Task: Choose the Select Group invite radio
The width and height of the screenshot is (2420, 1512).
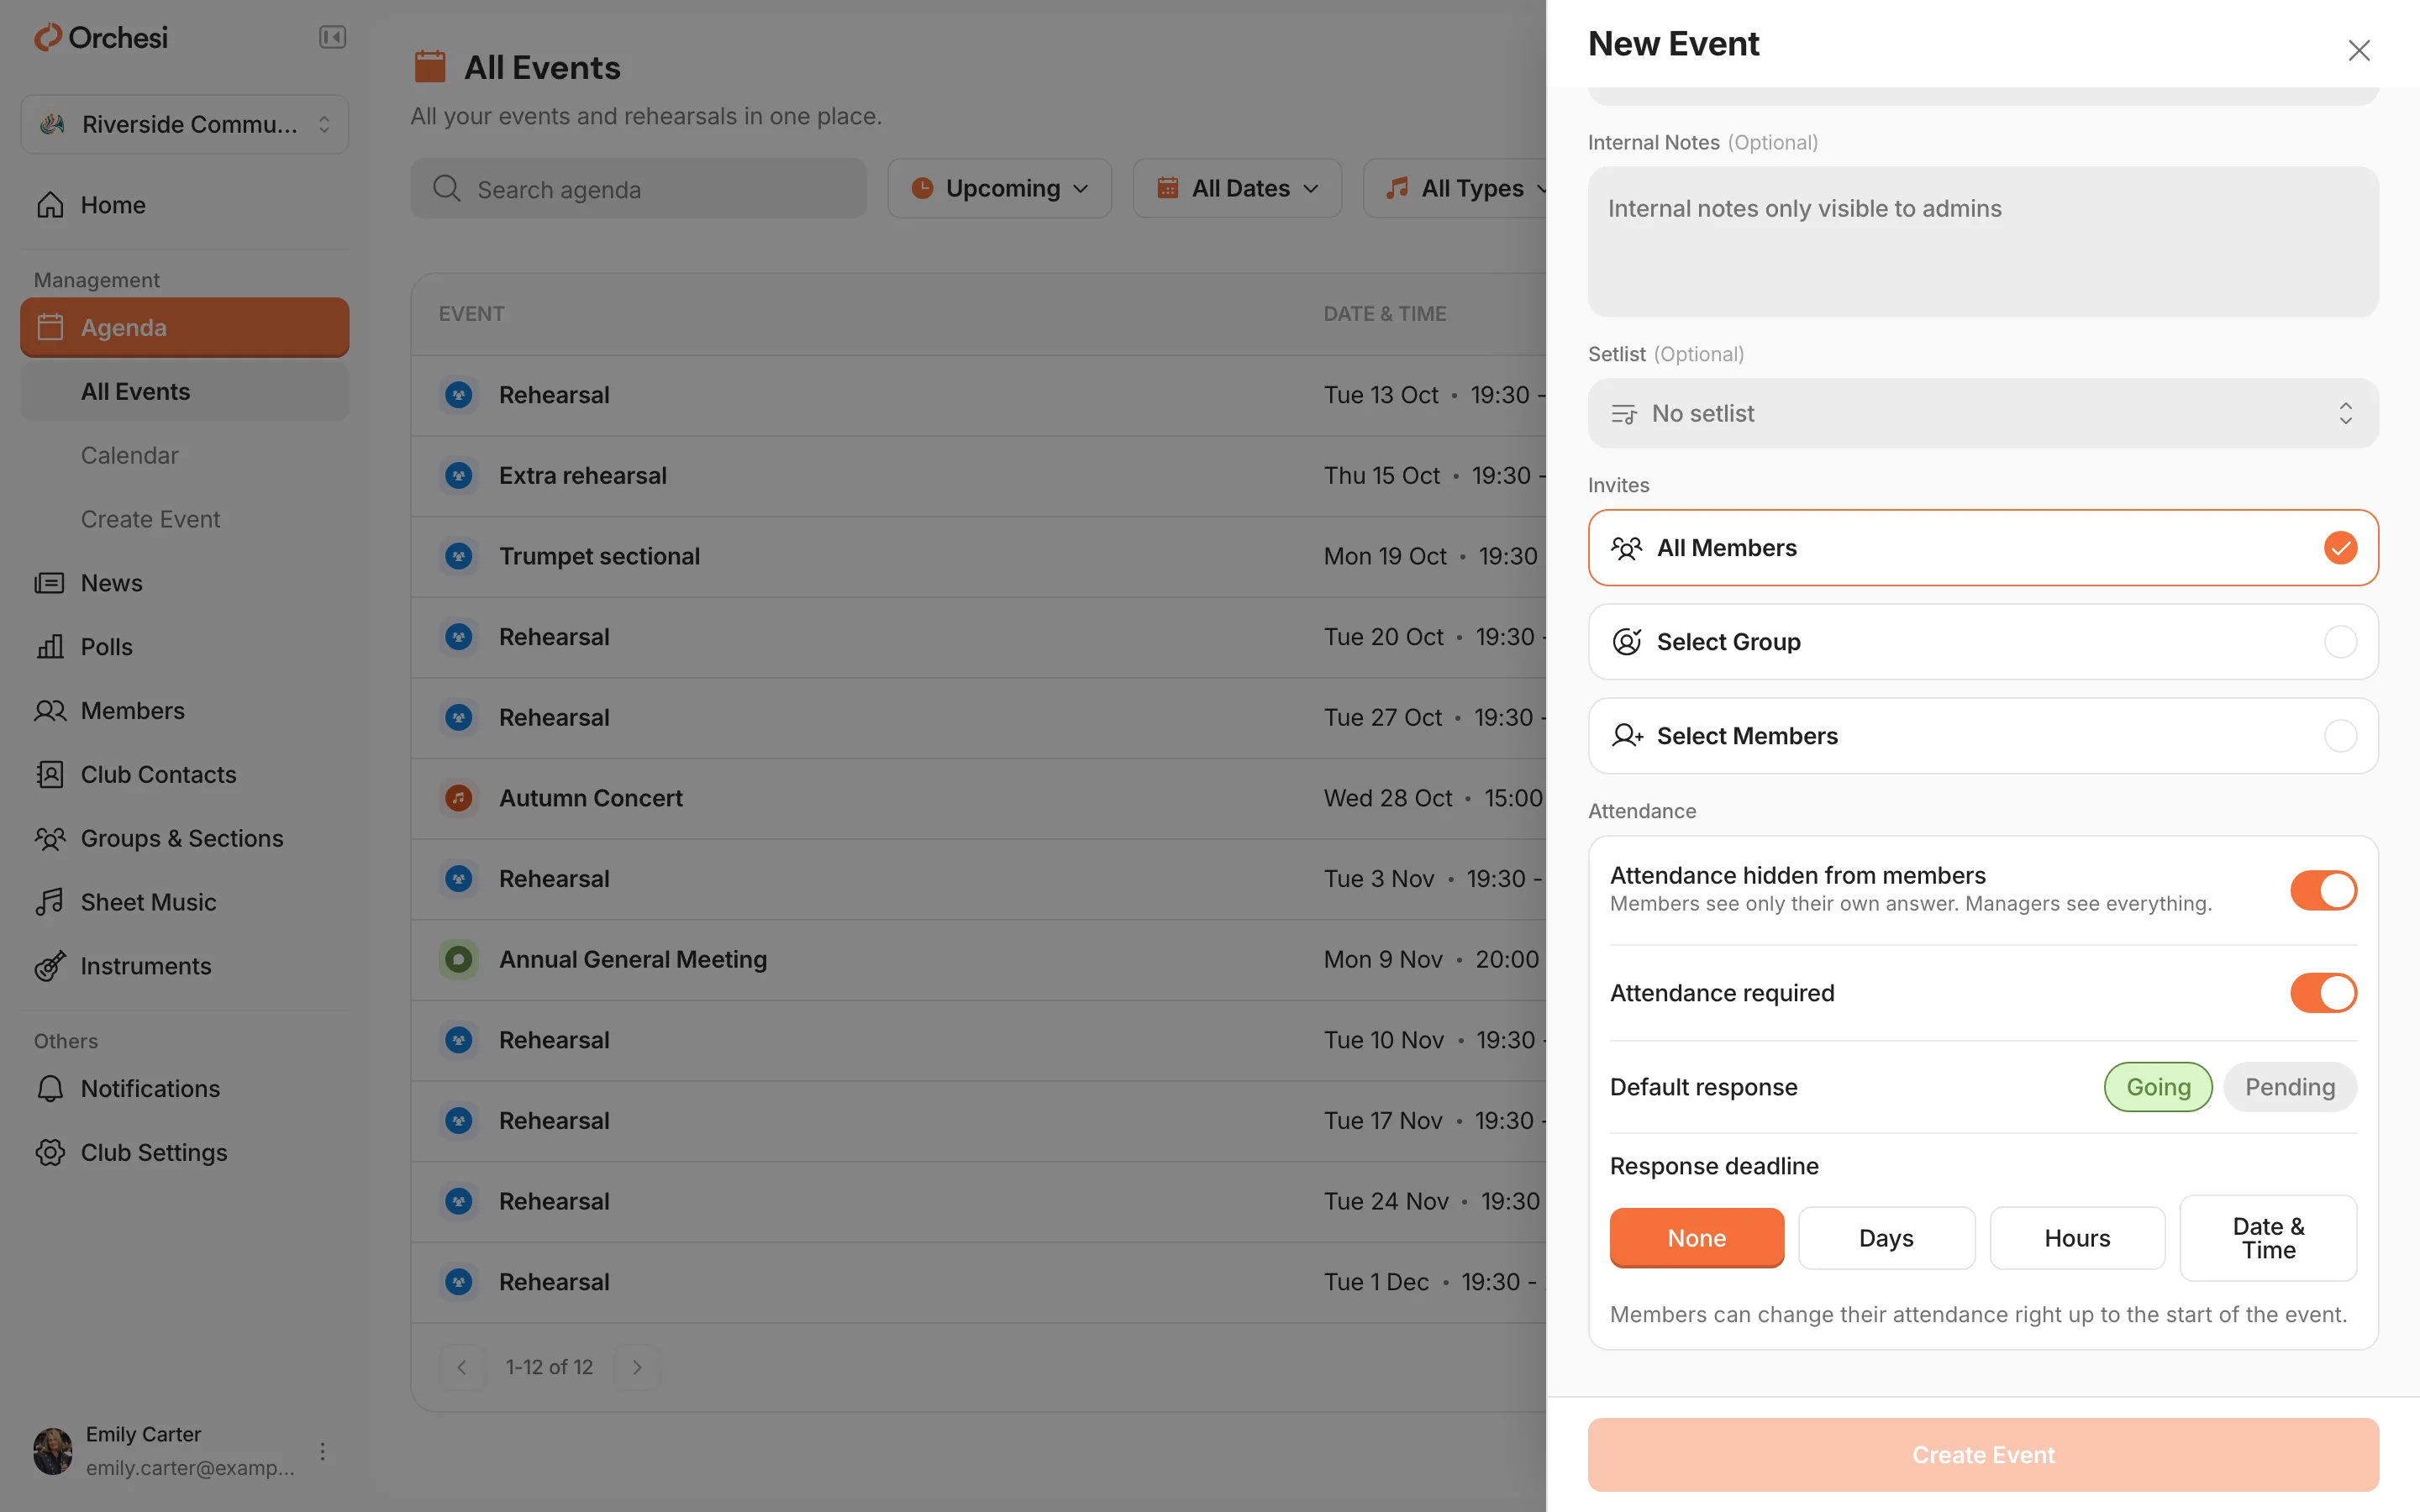Action: [x=2340, y=642]
